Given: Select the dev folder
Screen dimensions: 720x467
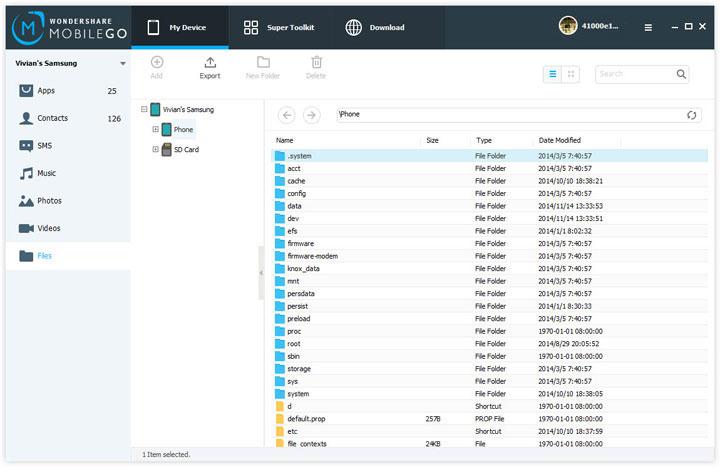Looking at the screenshot, I should click(489, 218).
